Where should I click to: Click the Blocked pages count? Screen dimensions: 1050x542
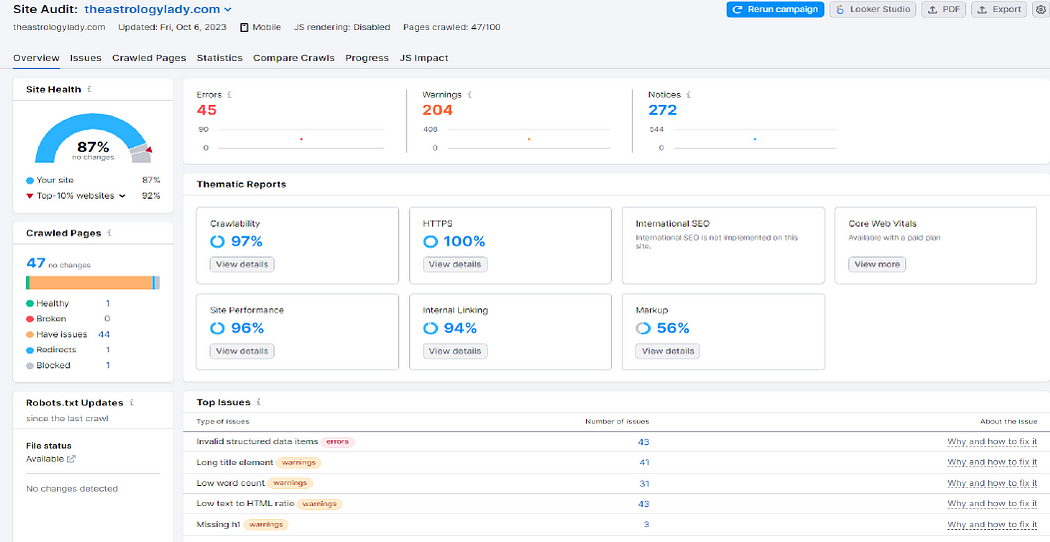pos(107,365)
